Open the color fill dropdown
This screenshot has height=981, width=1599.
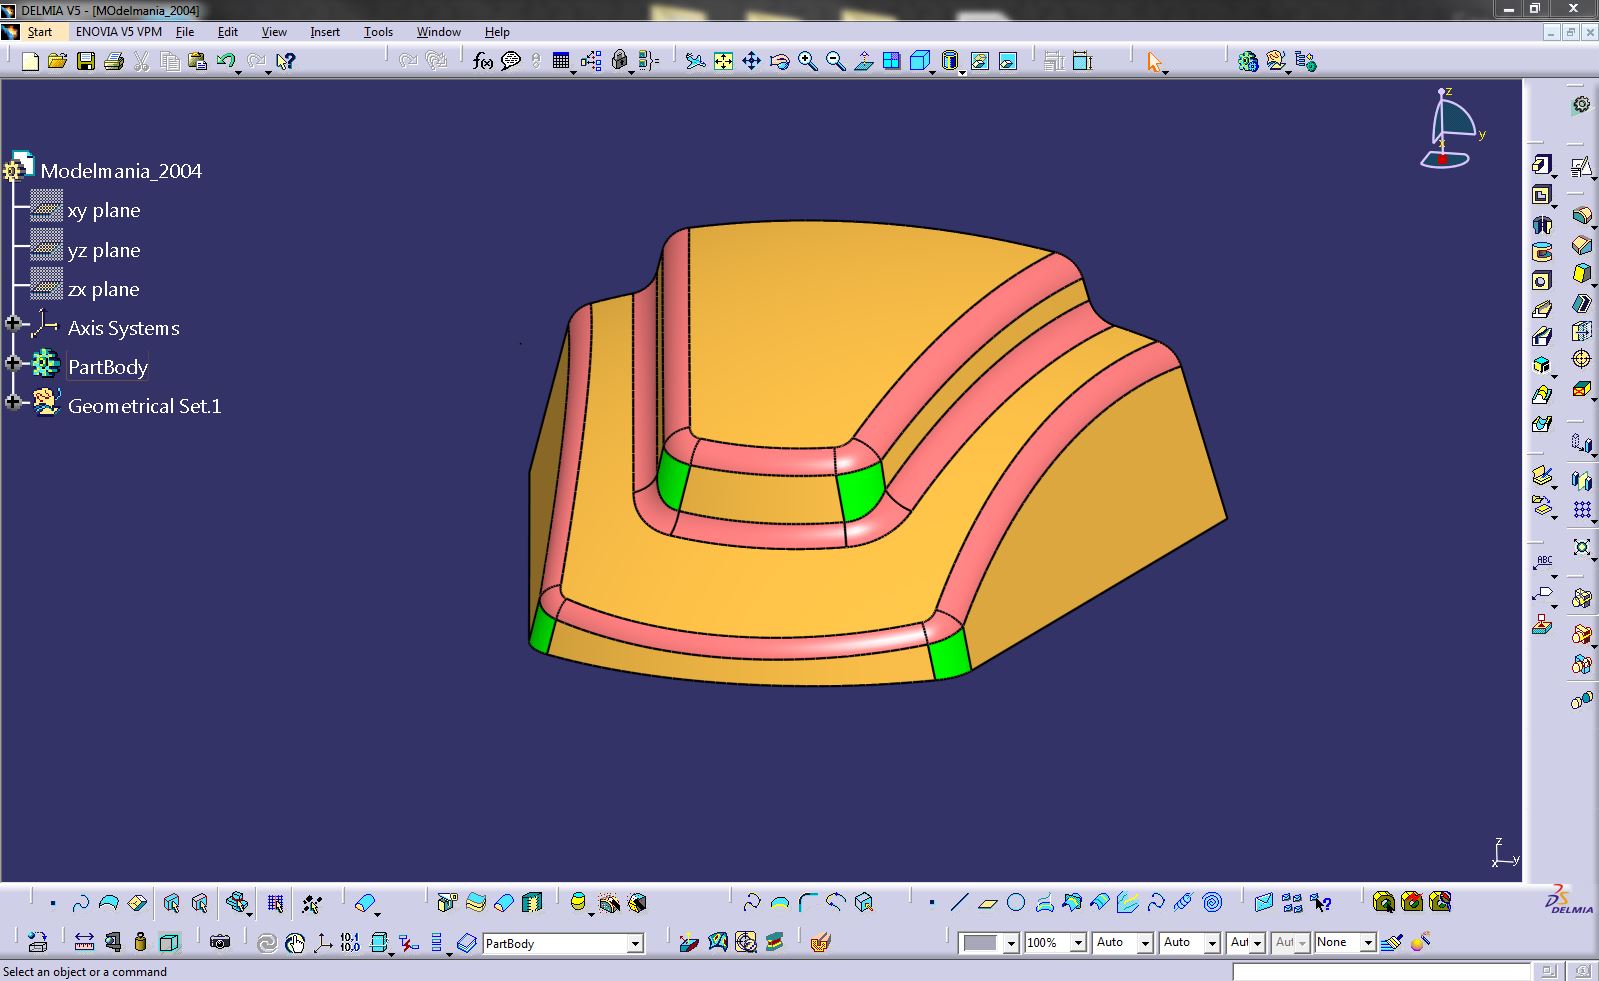[1010, 943]
